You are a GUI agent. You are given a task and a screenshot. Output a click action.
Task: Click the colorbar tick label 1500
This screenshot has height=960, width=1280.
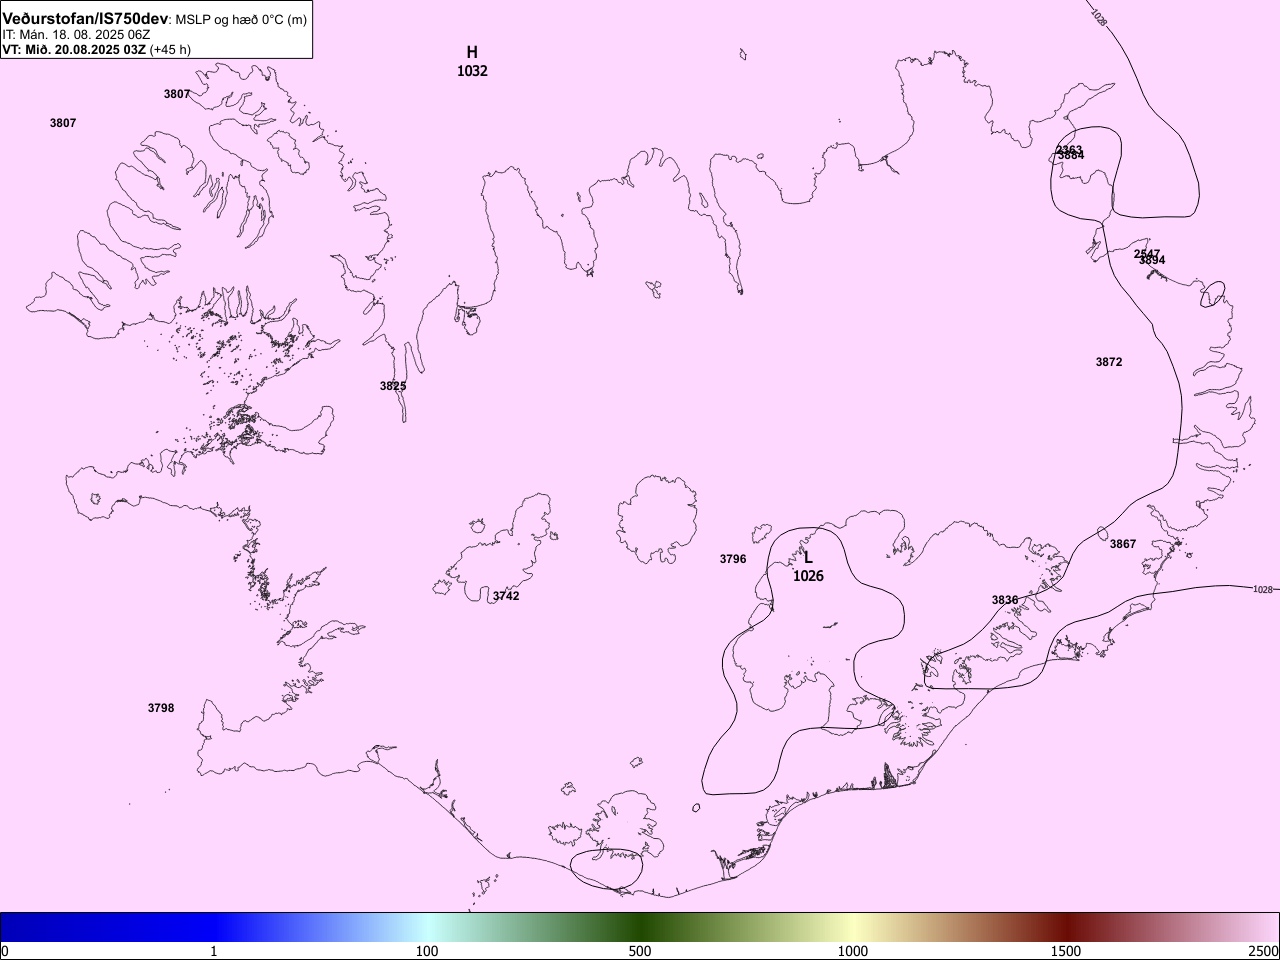coord(1066,950)
